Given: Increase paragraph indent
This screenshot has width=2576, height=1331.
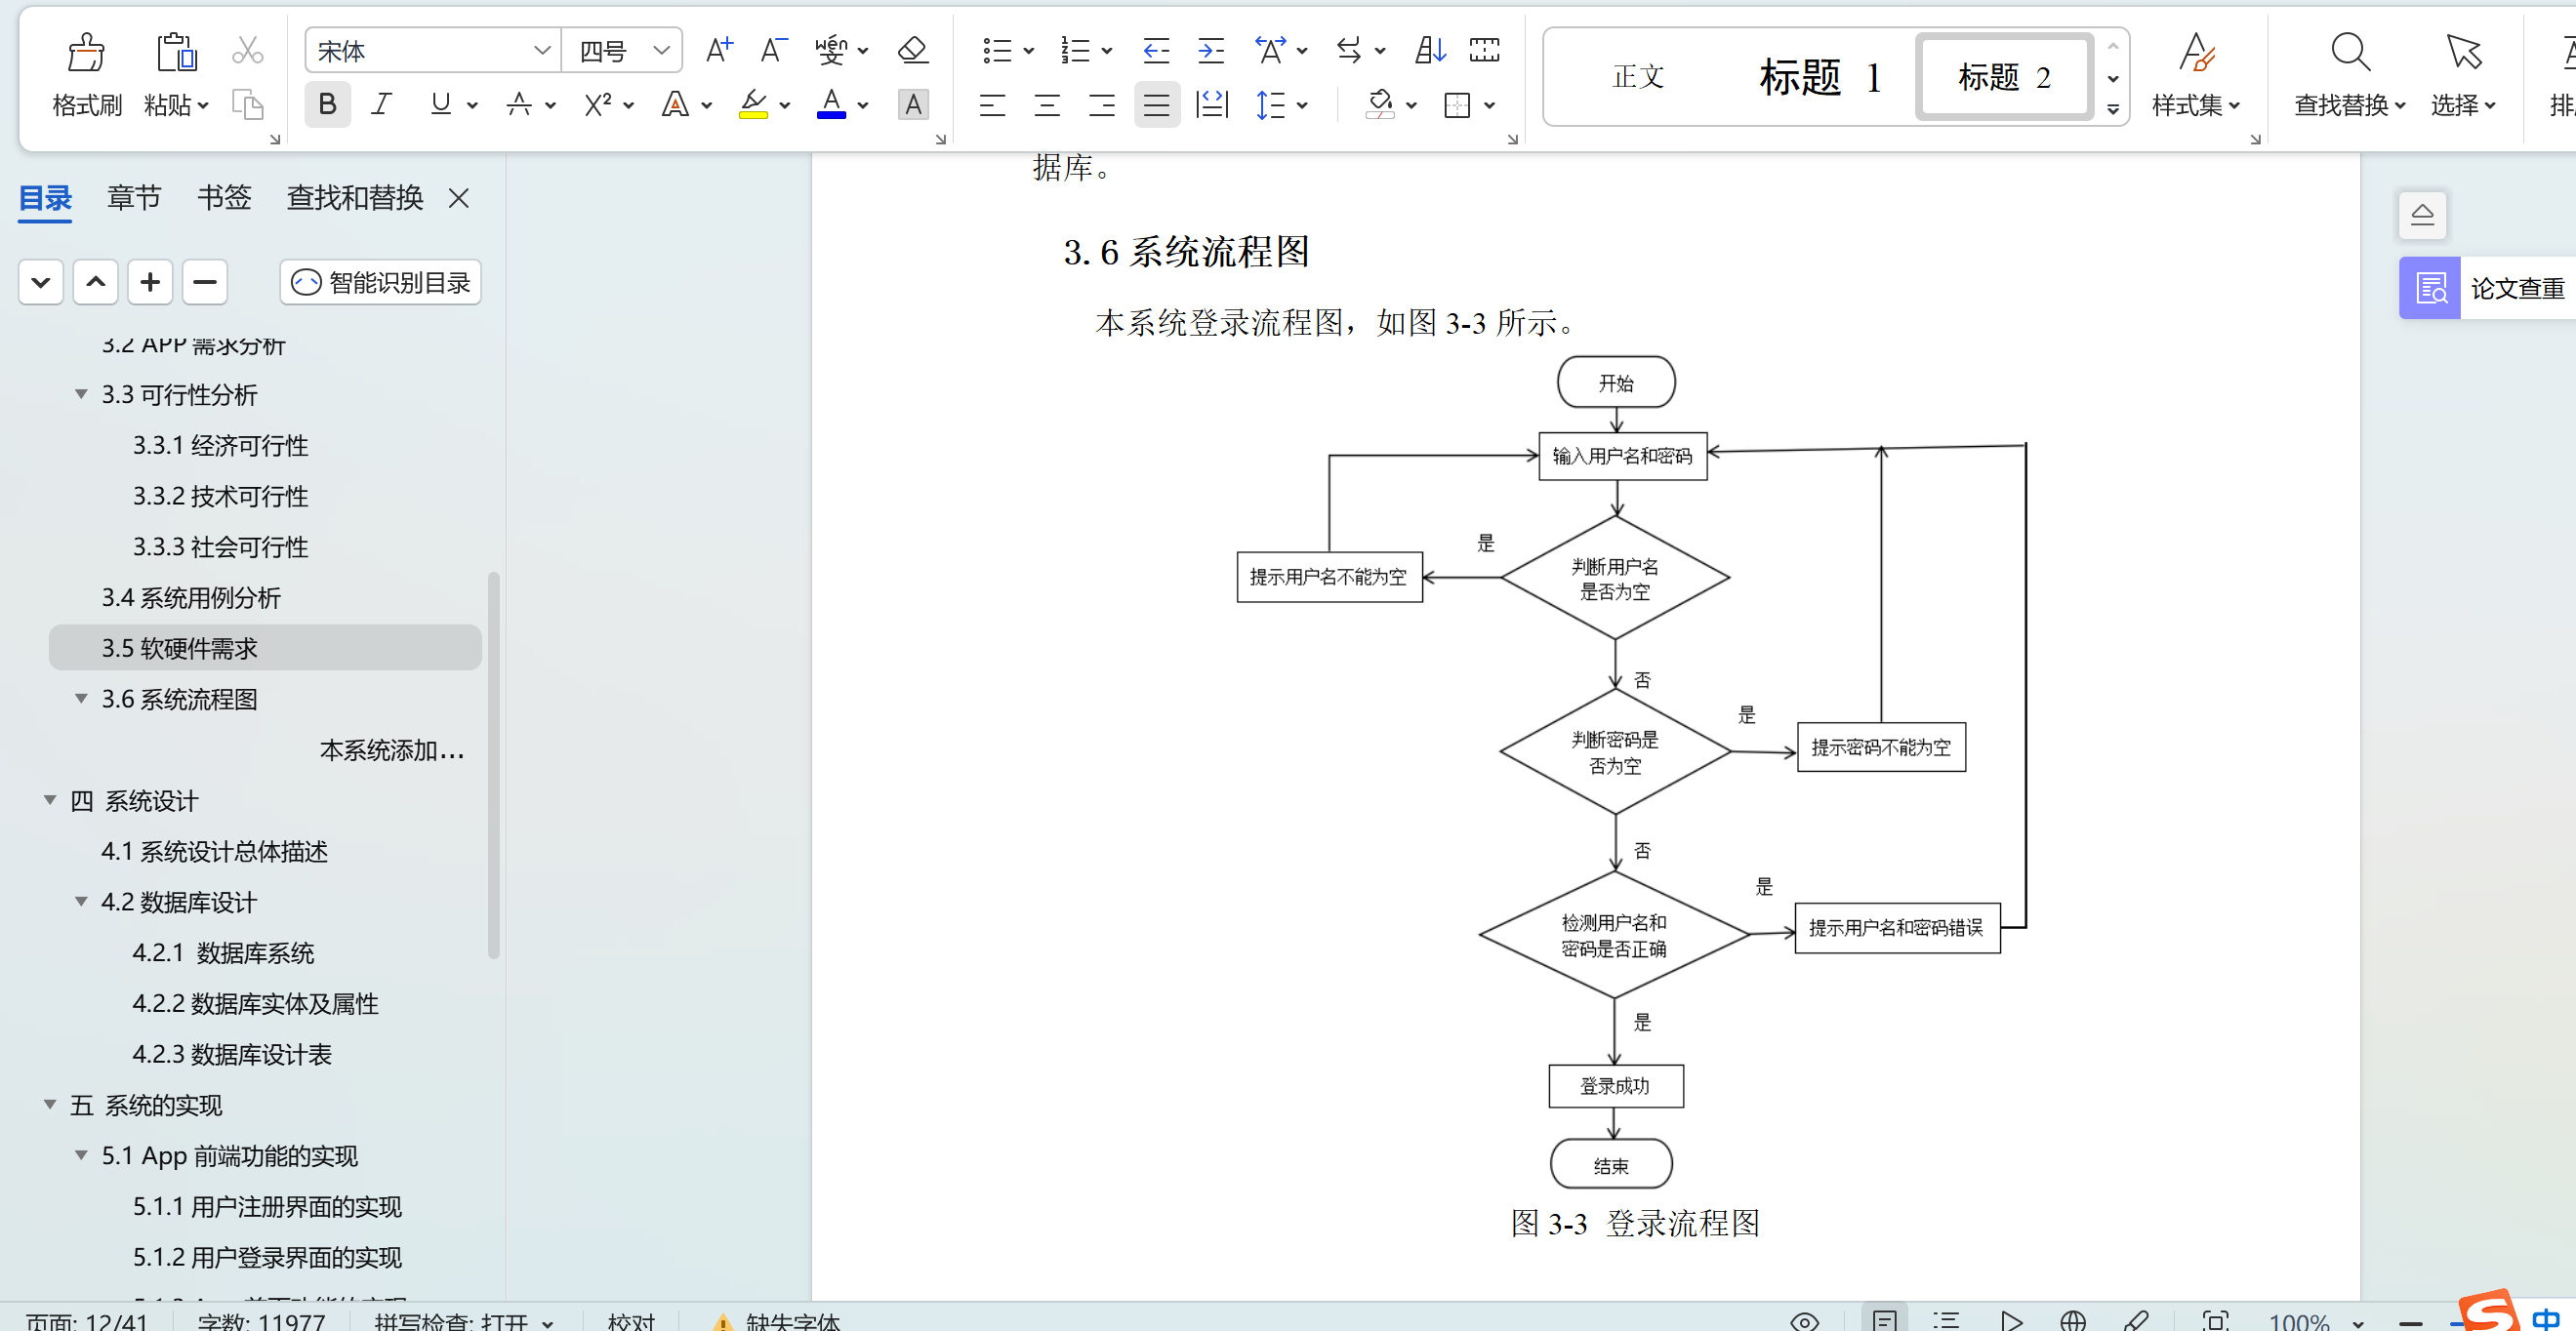Looking at the screenshot, I should [1210, 50].
